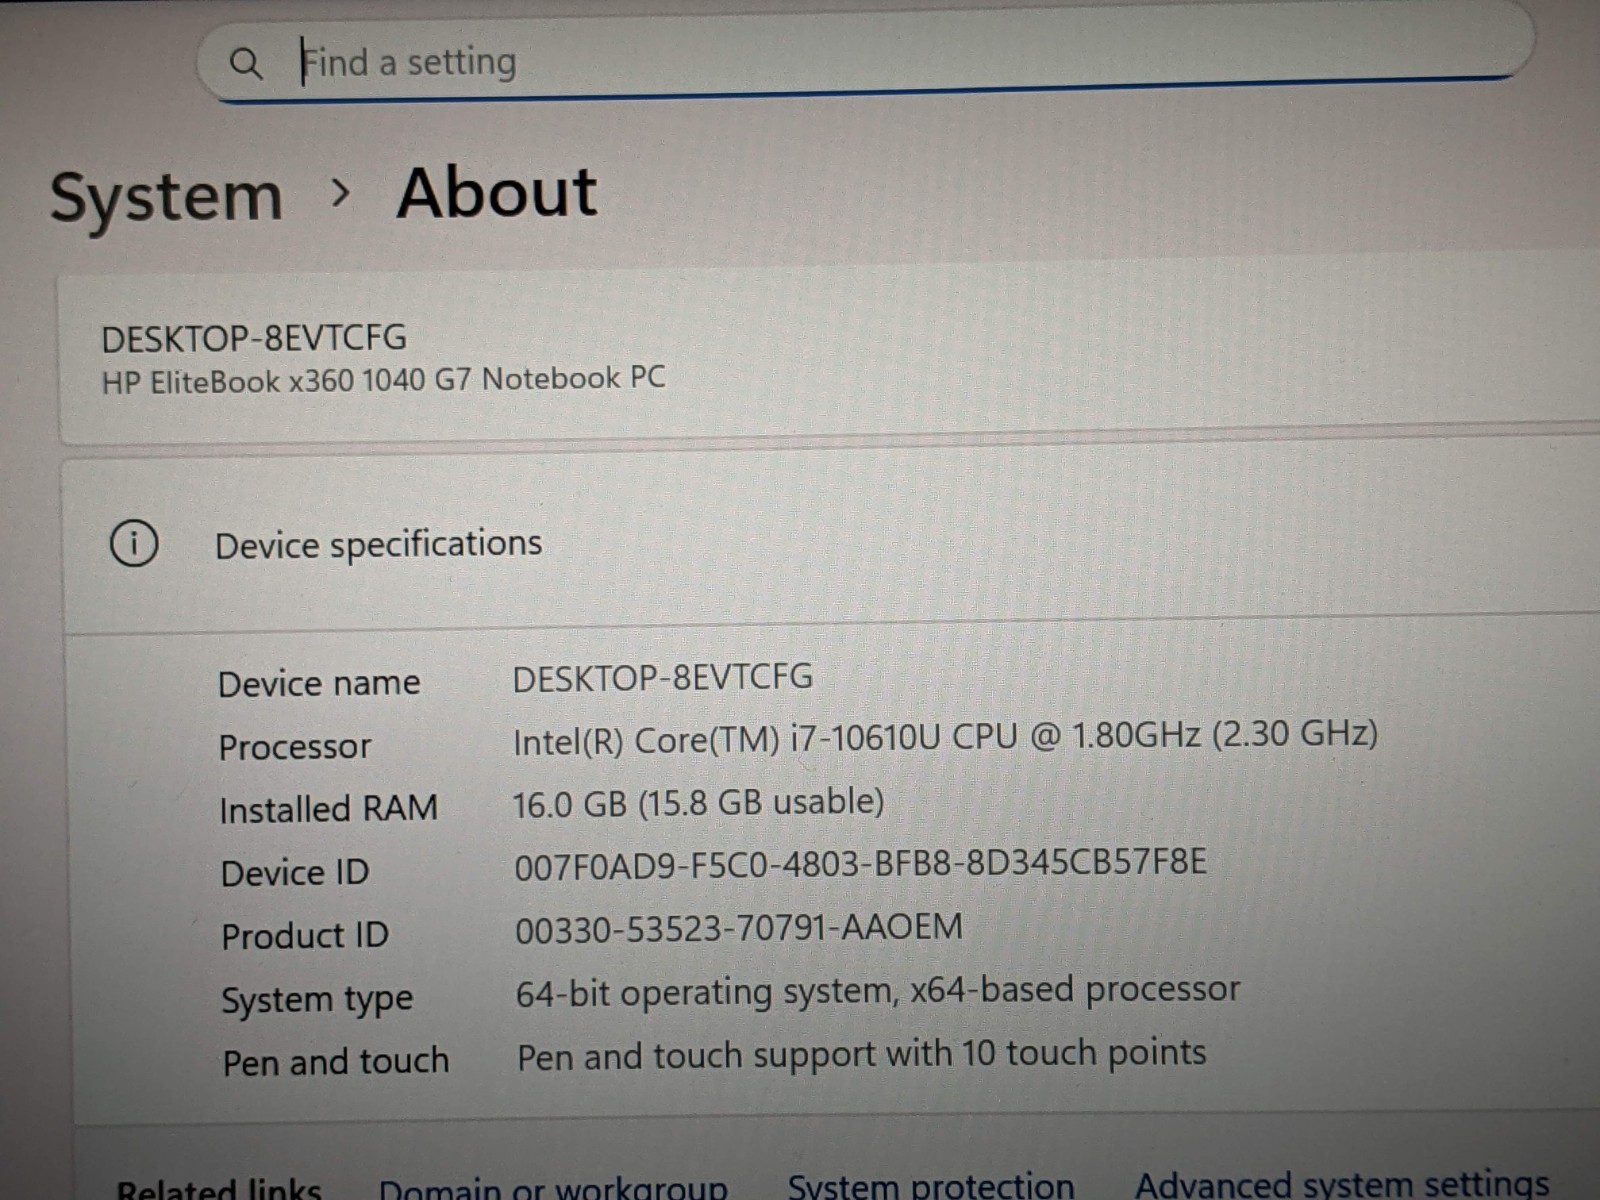1600x1200 pixels.
Task: Open the "Domain or workgroup" link
Action: coord(553,1188)
